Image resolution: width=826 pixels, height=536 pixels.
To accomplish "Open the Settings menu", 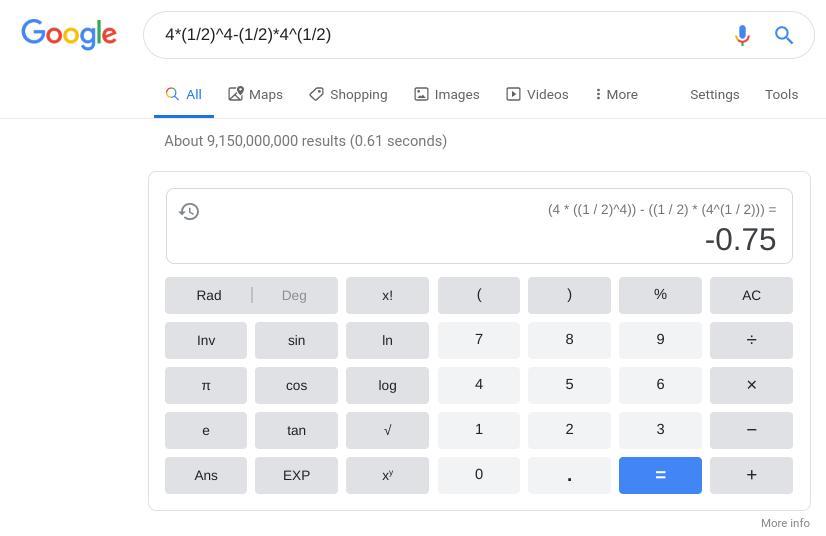I will click(x=714, y=94).
